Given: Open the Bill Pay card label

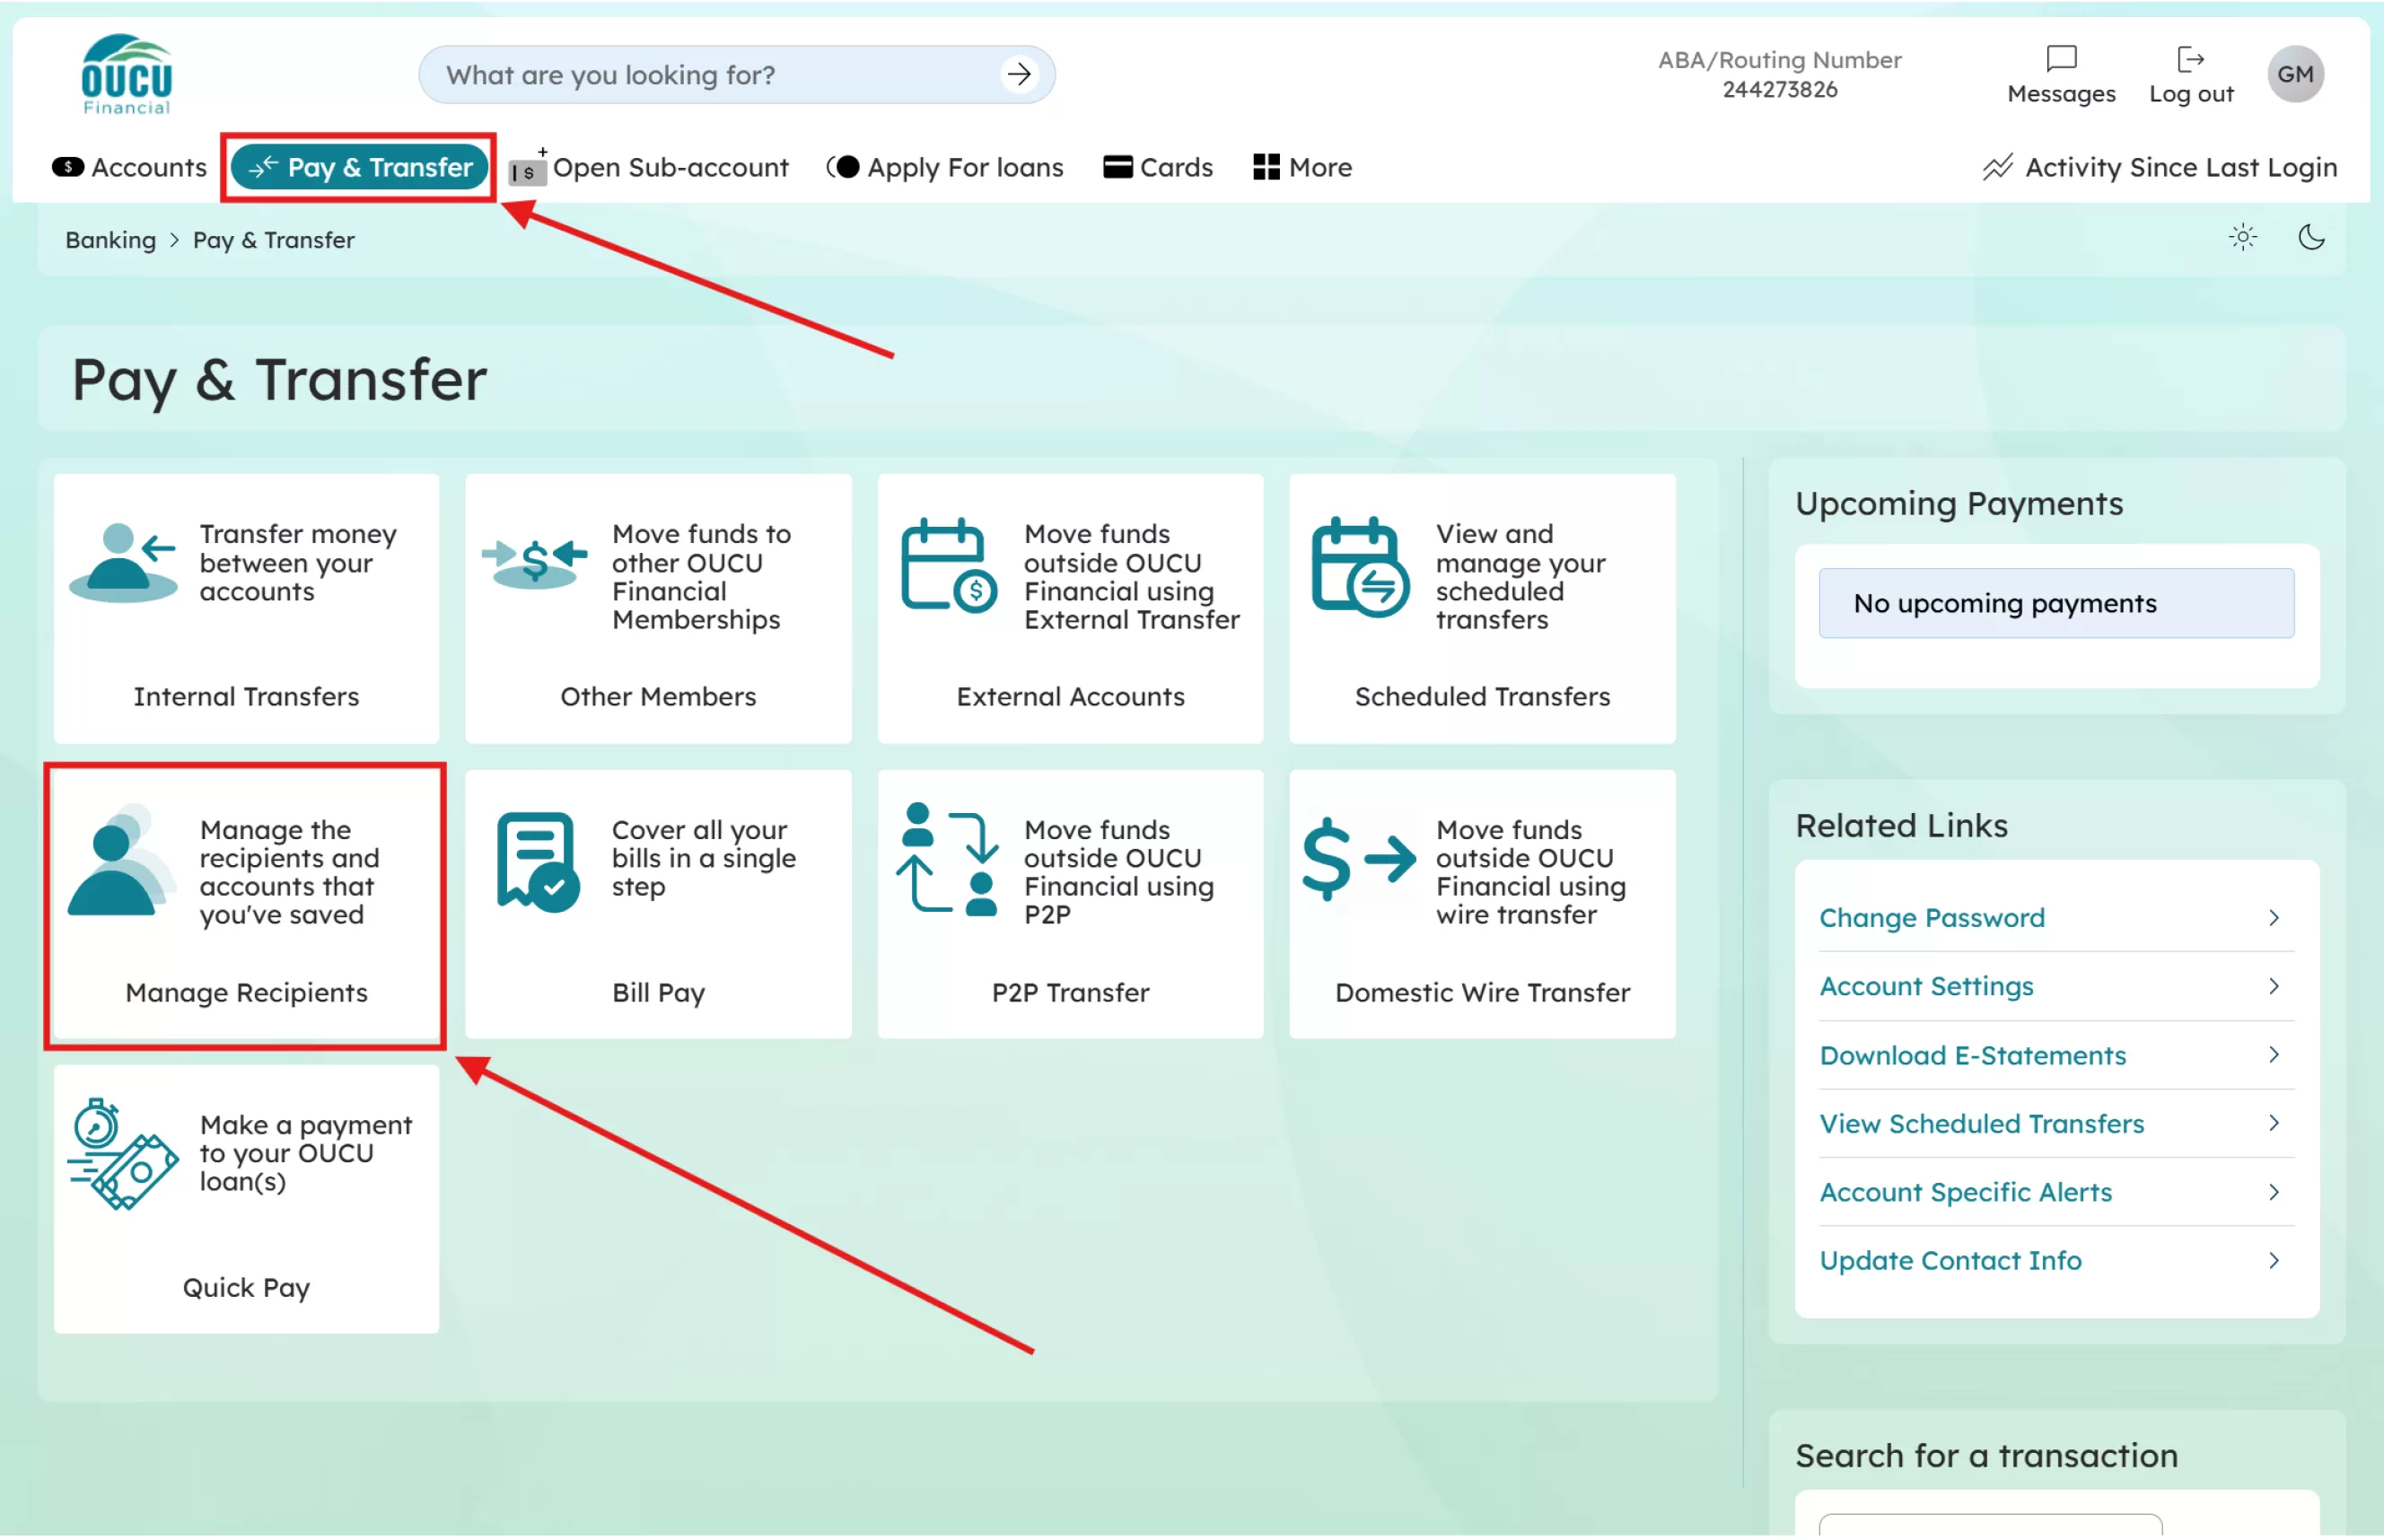Looking at the screenshot, I should (x=658, y=992).
